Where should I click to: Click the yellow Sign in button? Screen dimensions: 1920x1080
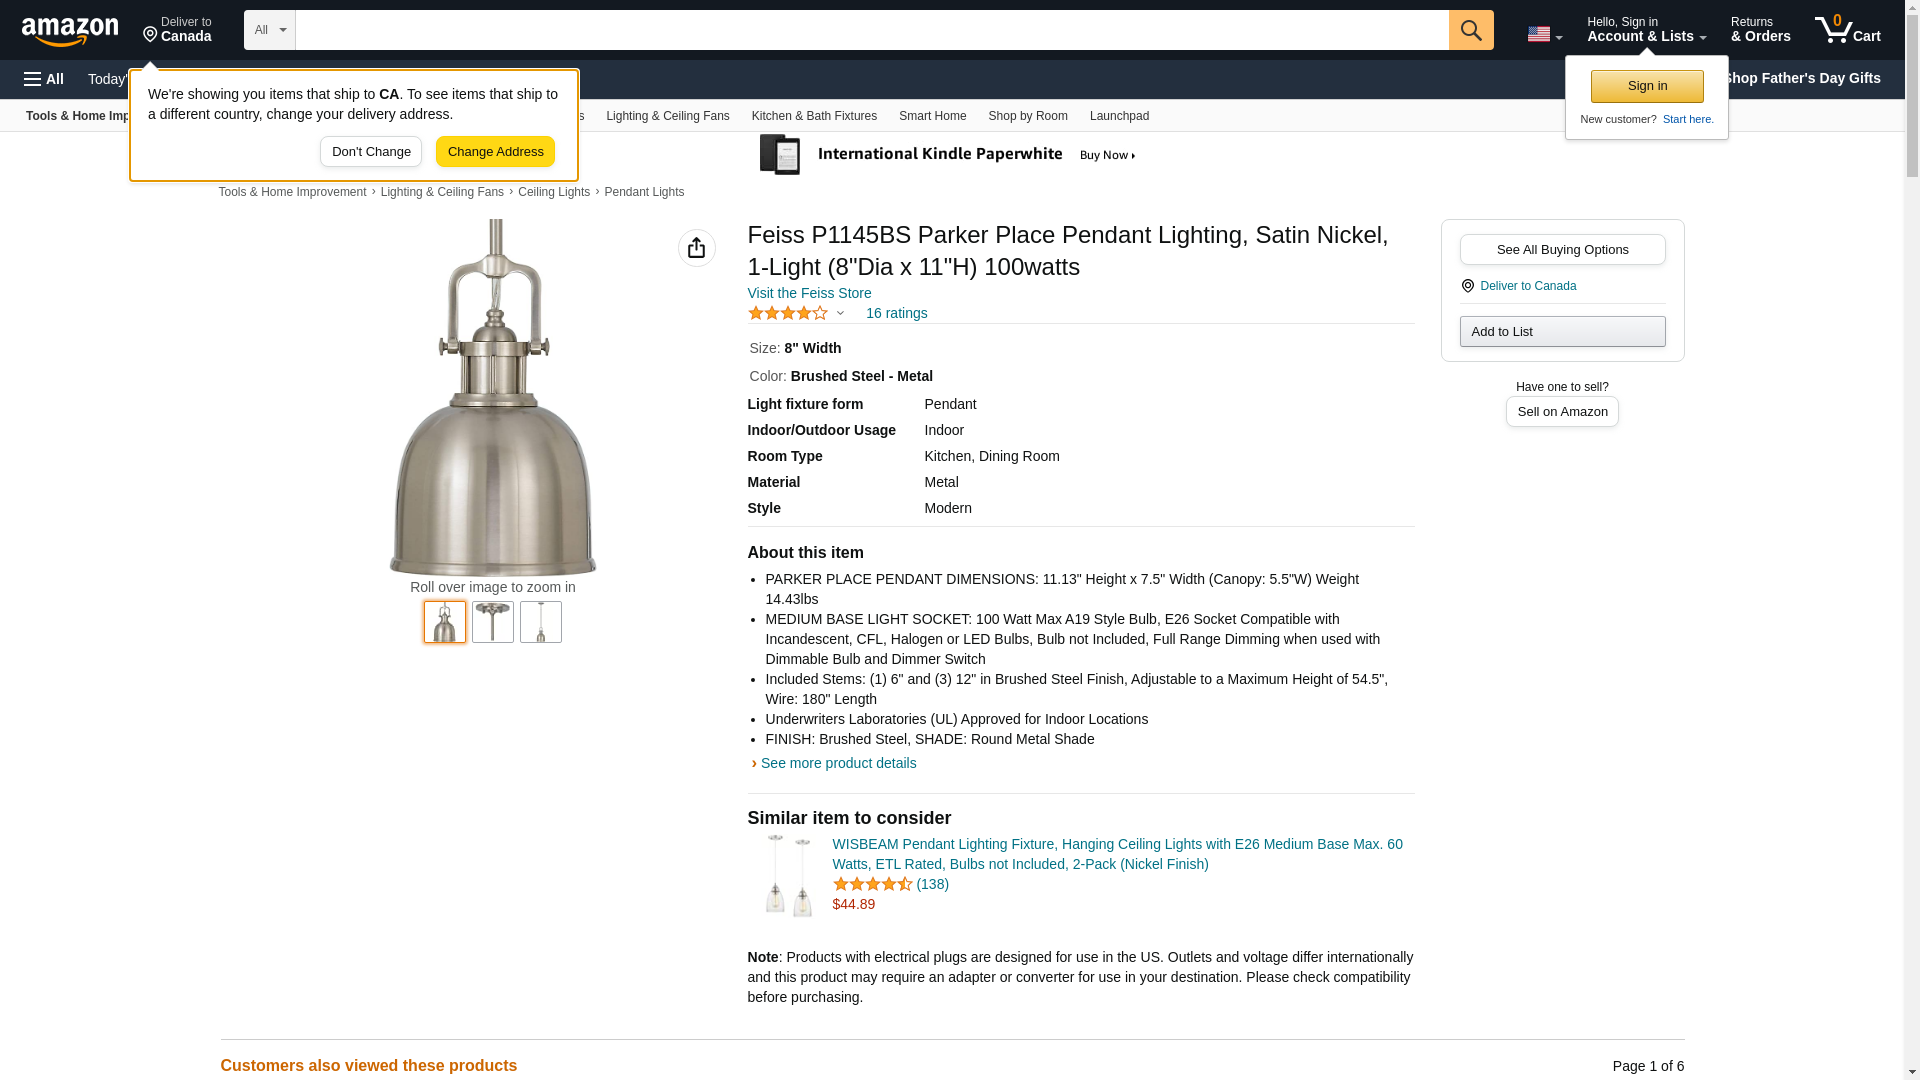[1646, 86]
